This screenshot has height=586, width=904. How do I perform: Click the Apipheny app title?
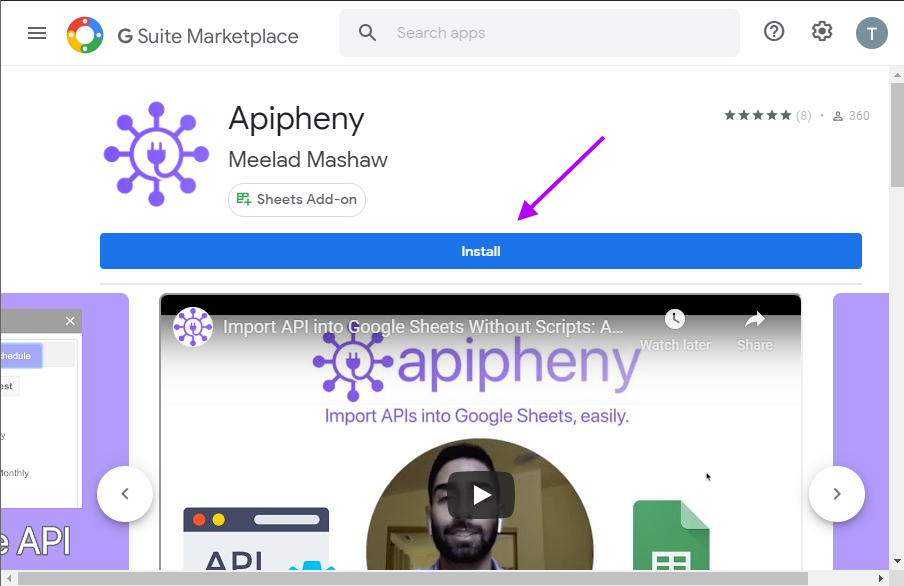[296, 120]
